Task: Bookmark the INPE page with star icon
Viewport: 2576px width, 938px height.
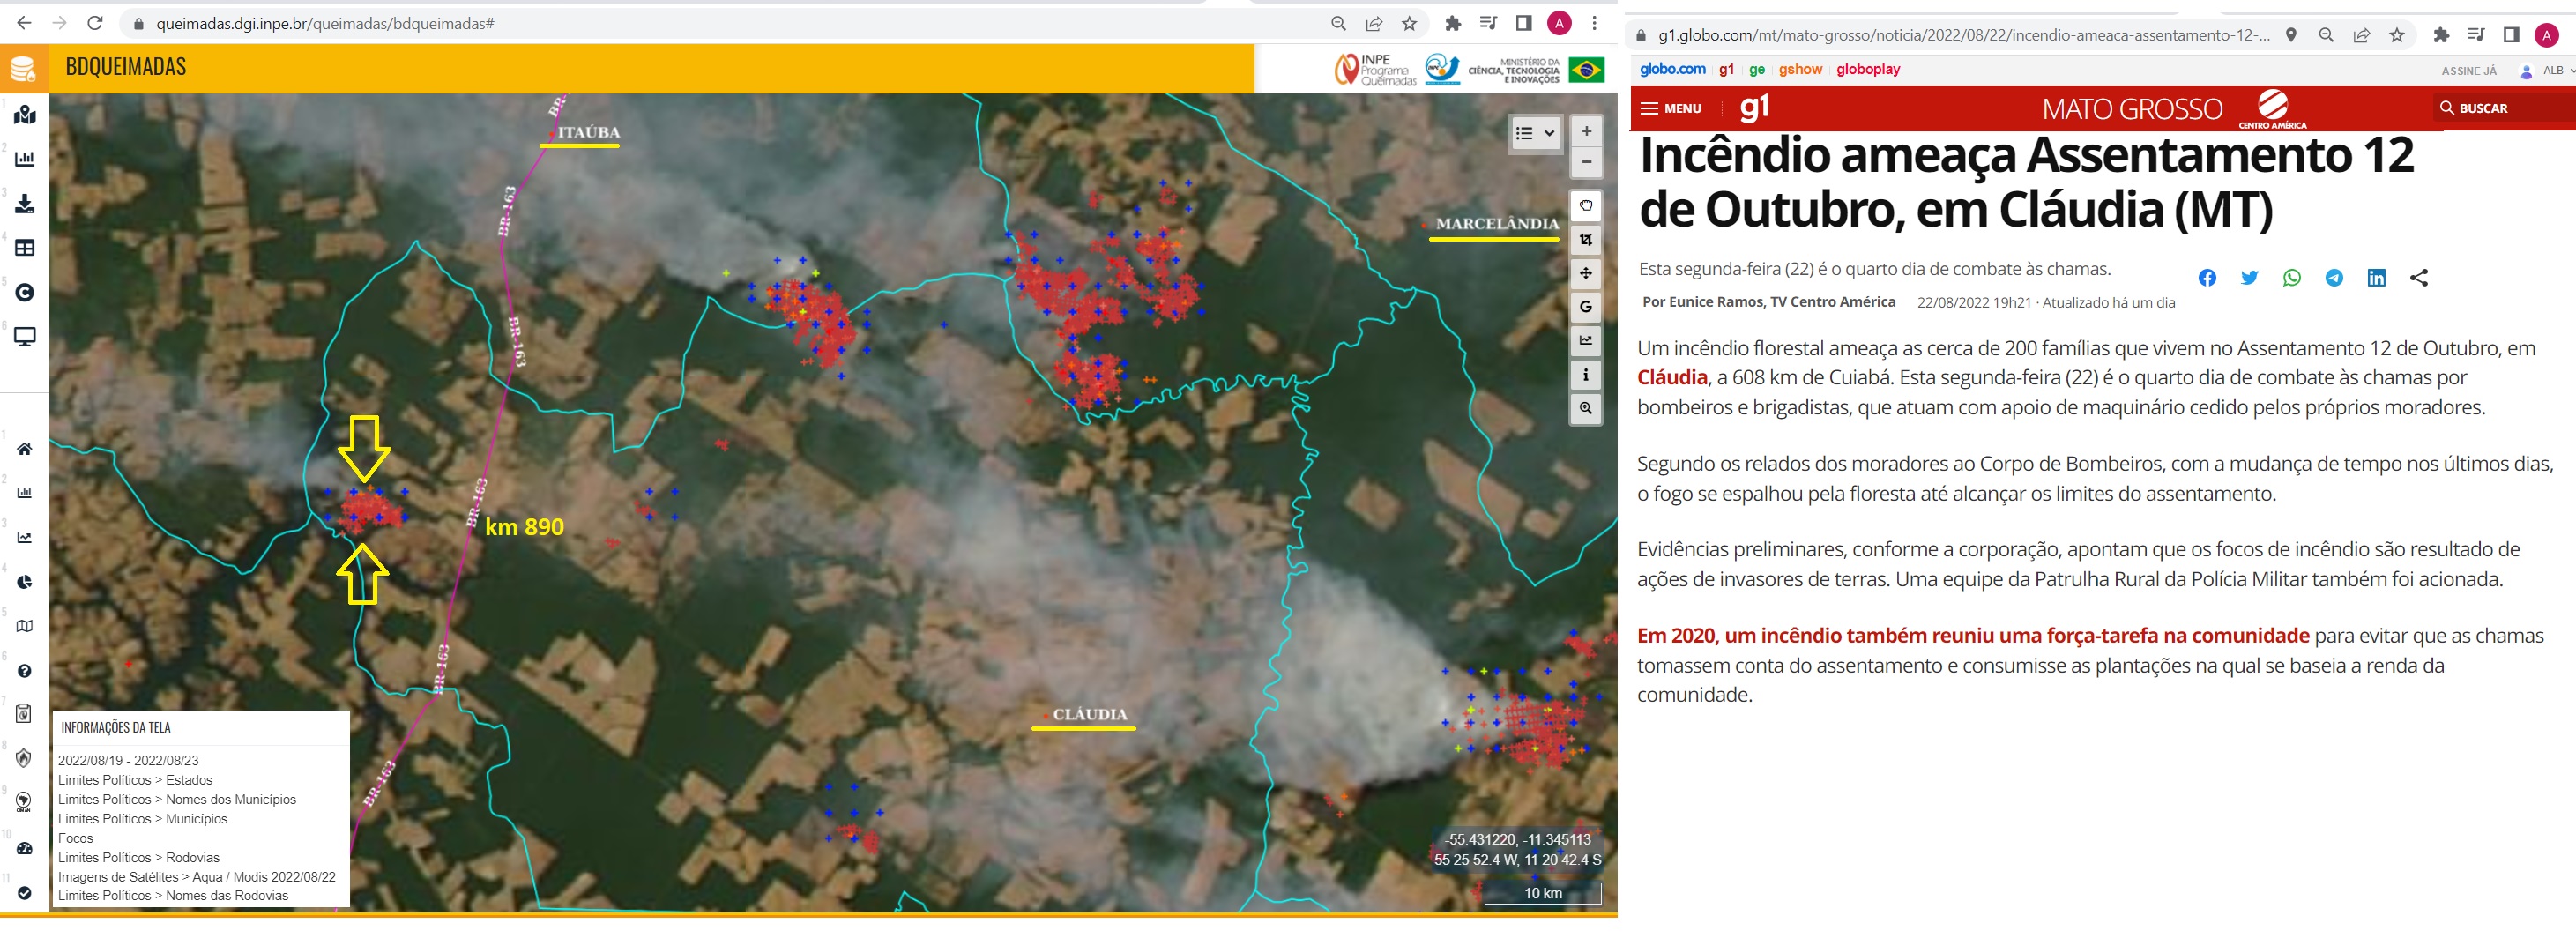Action: (x=1409, y=23)
